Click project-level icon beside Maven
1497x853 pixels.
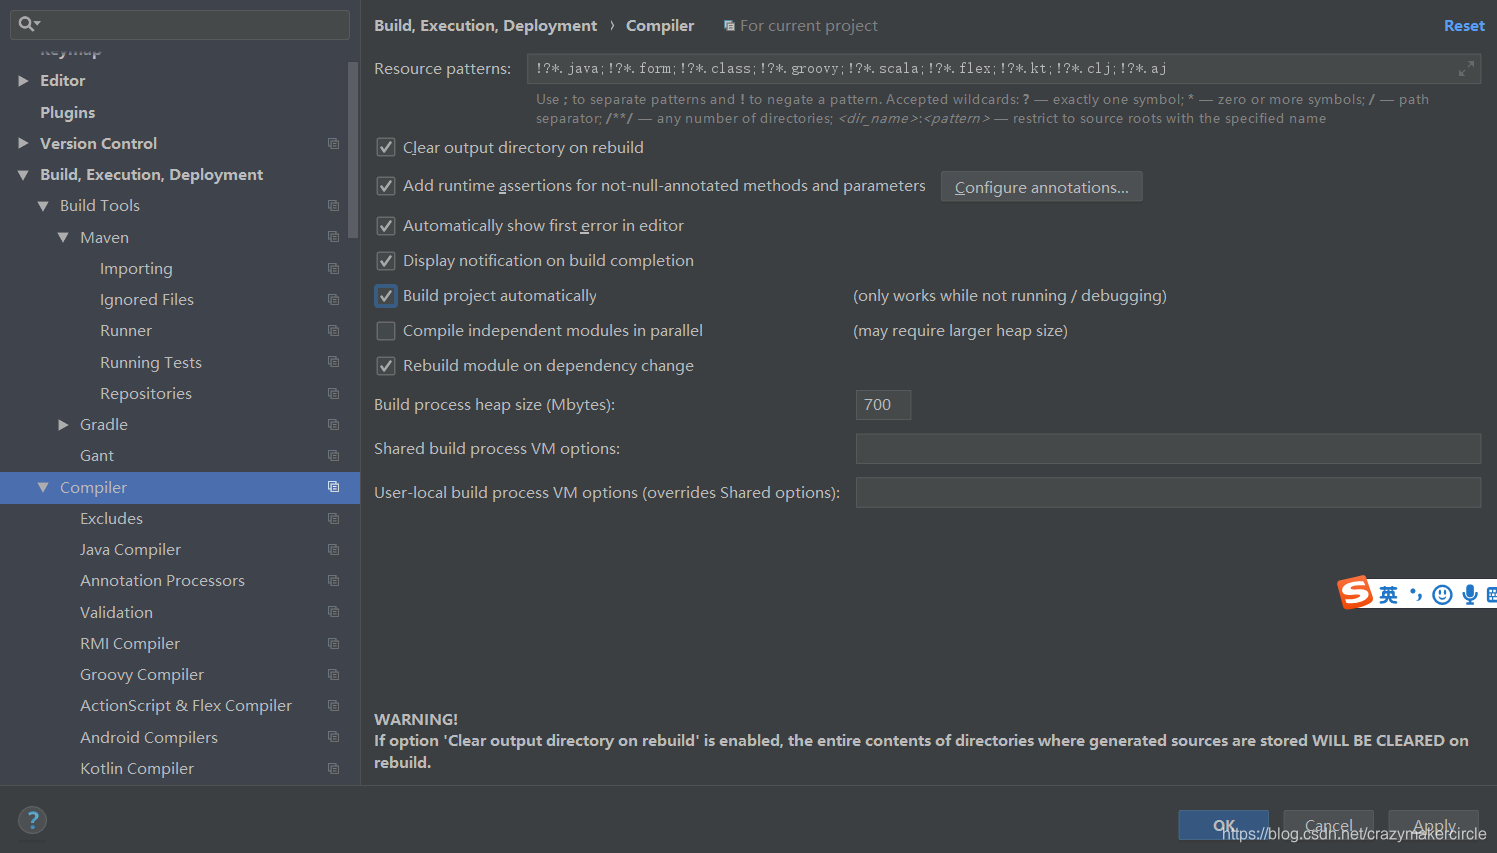334,237
